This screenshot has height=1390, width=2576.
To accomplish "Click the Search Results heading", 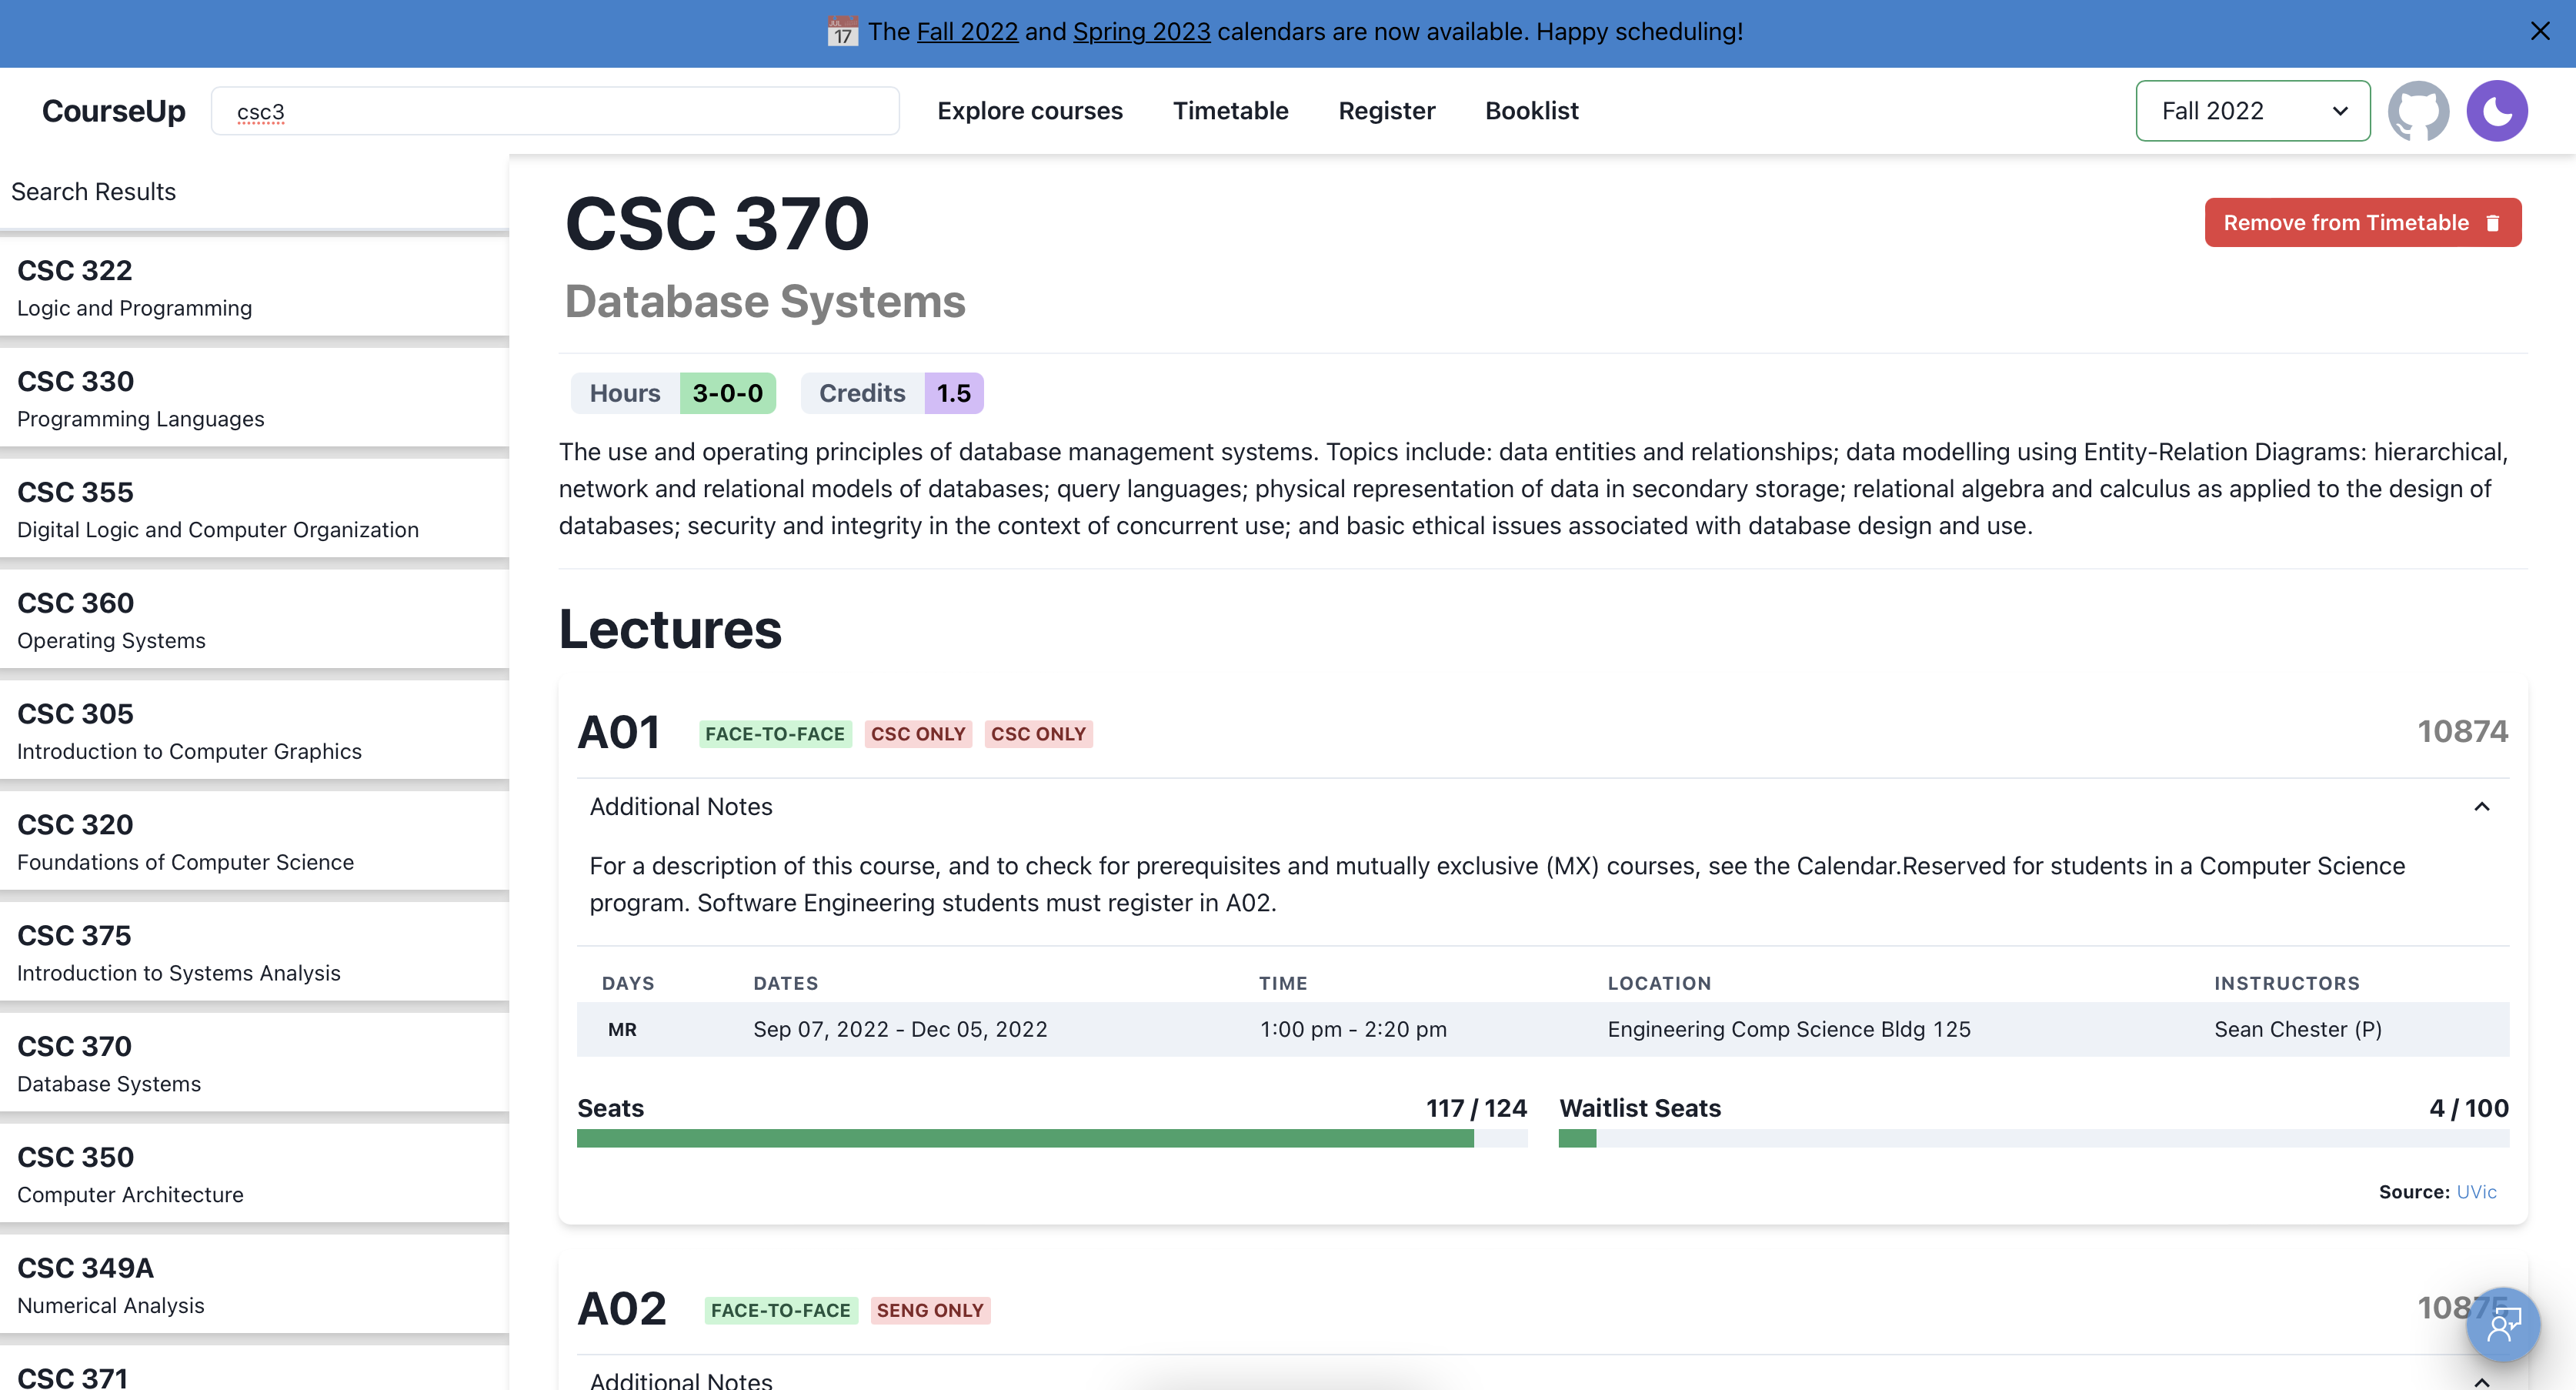I will 94,192.
